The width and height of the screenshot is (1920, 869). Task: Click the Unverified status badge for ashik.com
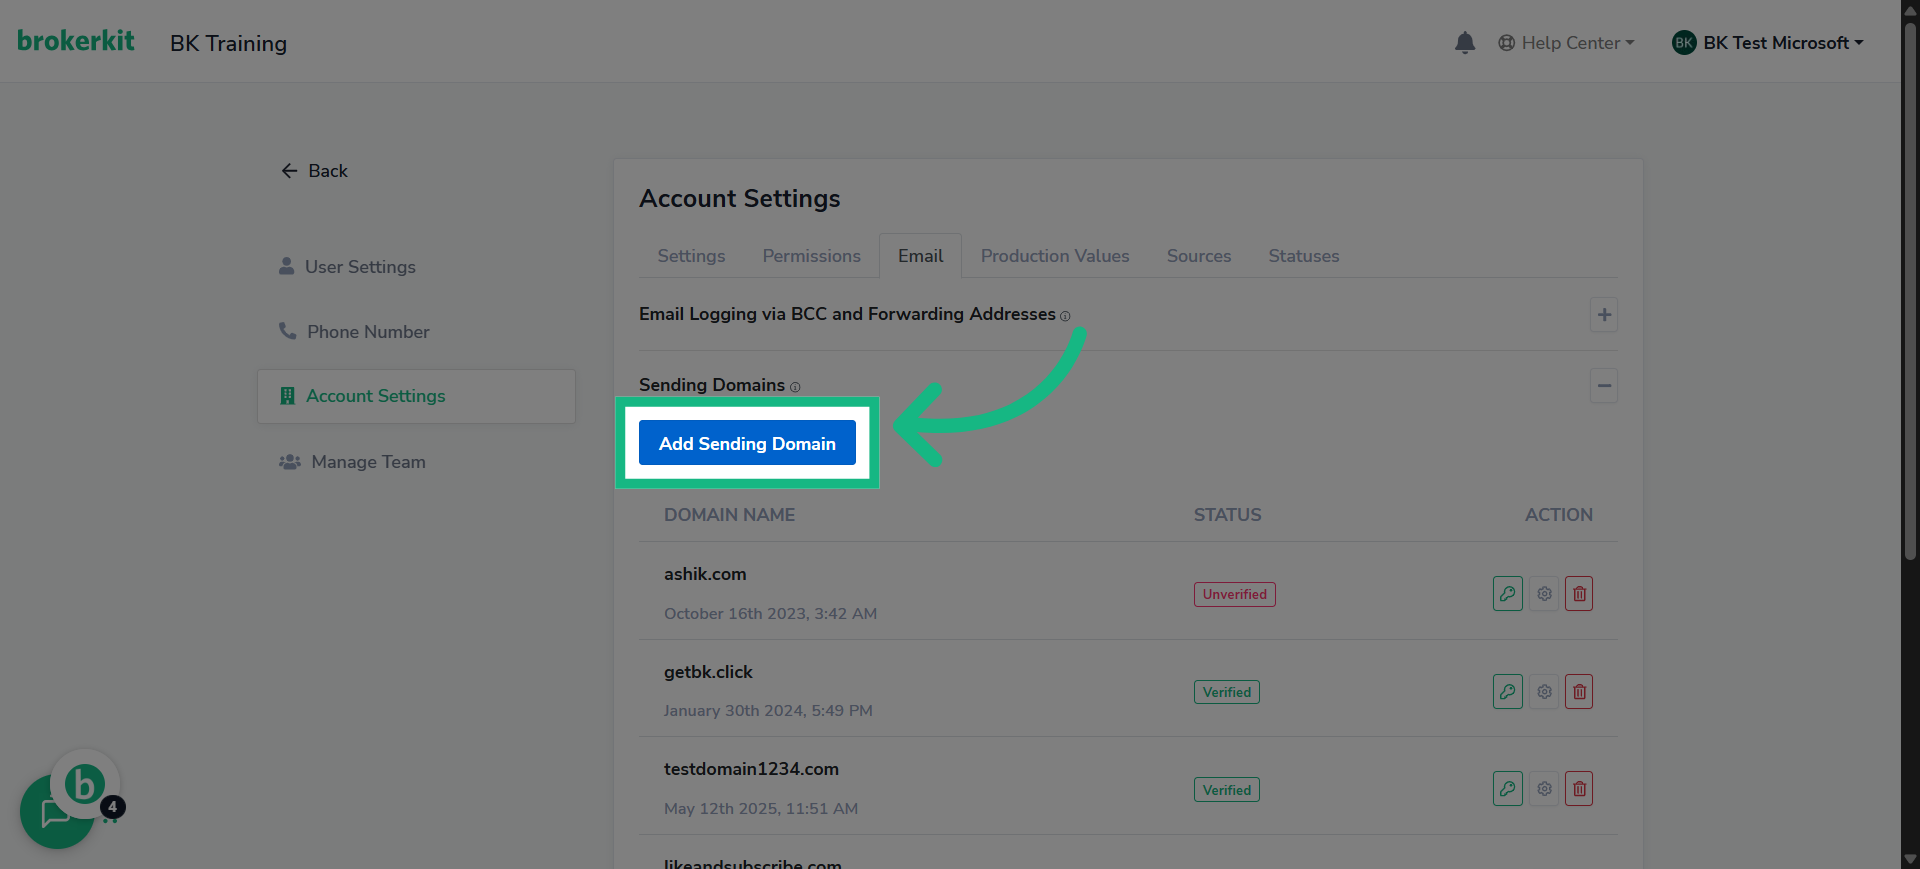pyautogui.click(x=1234, y=594)
